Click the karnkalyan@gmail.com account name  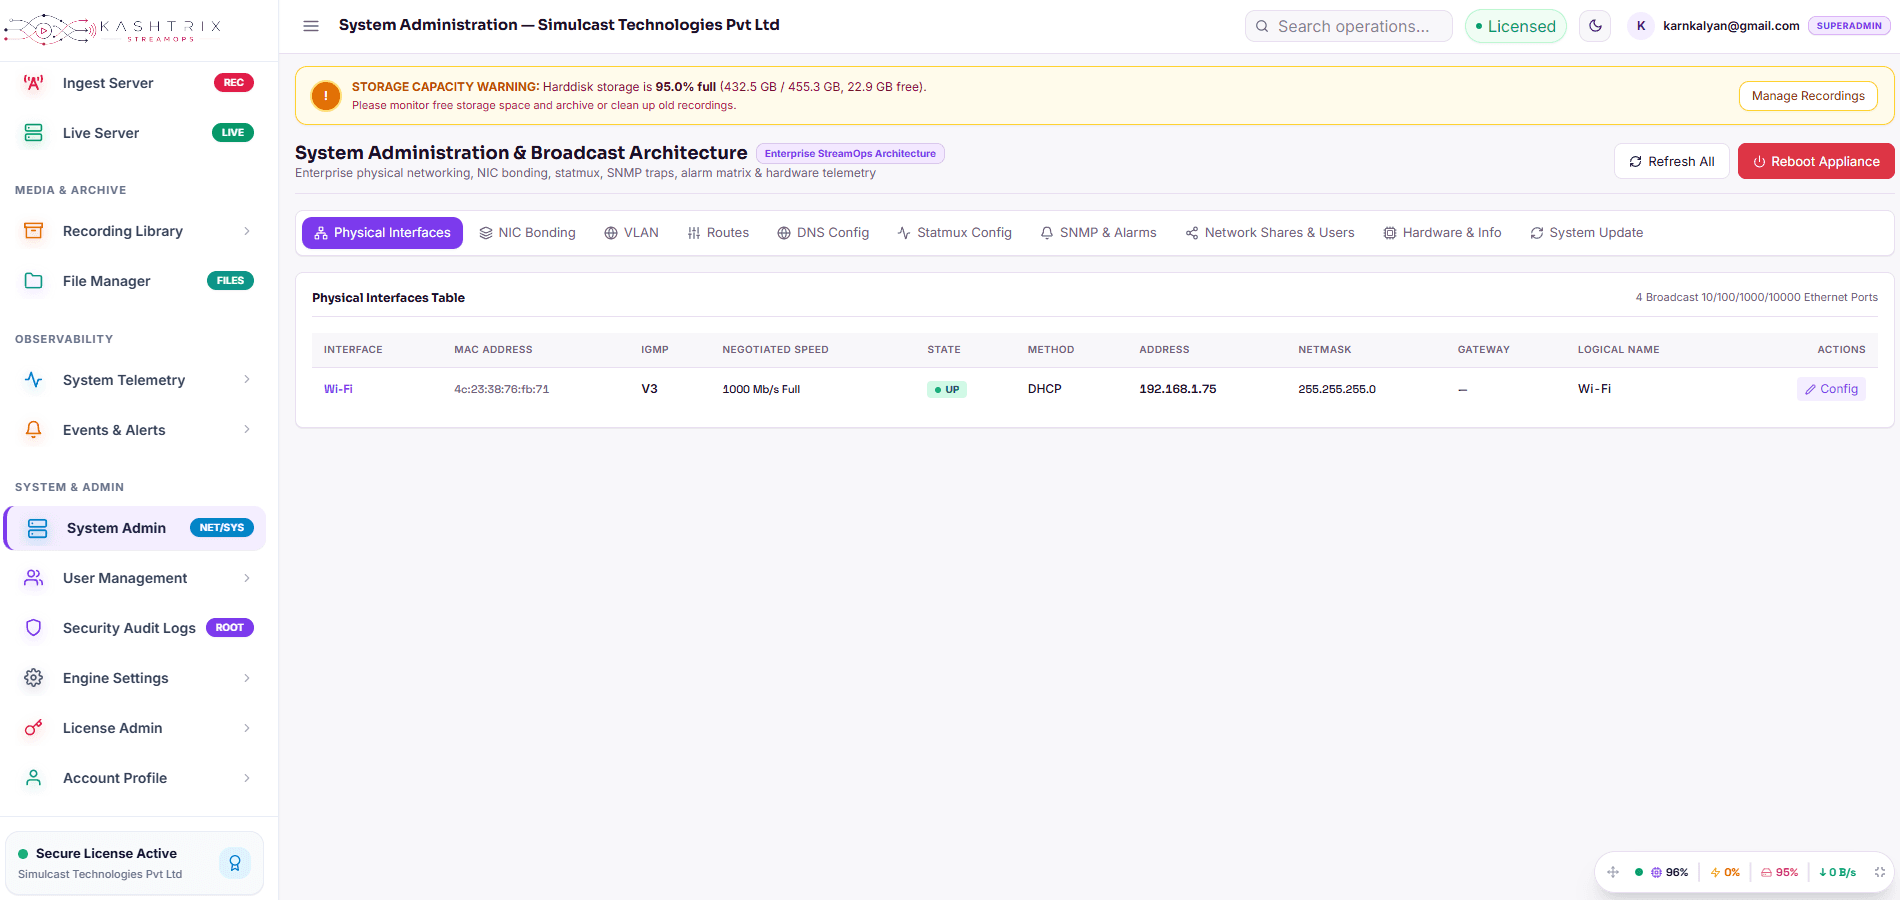click(1731, 26)
